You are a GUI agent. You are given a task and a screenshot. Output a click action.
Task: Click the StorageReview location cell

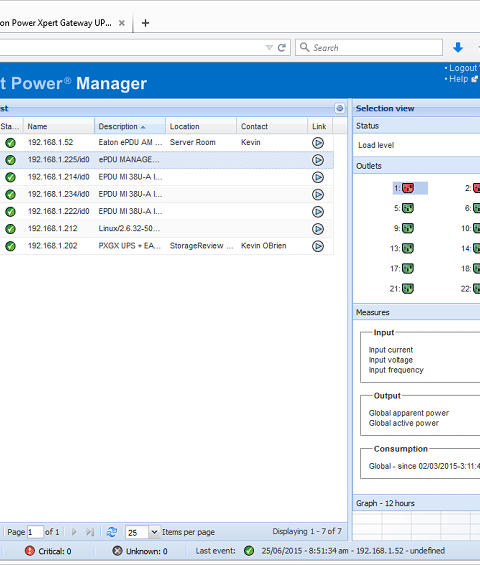202,246
